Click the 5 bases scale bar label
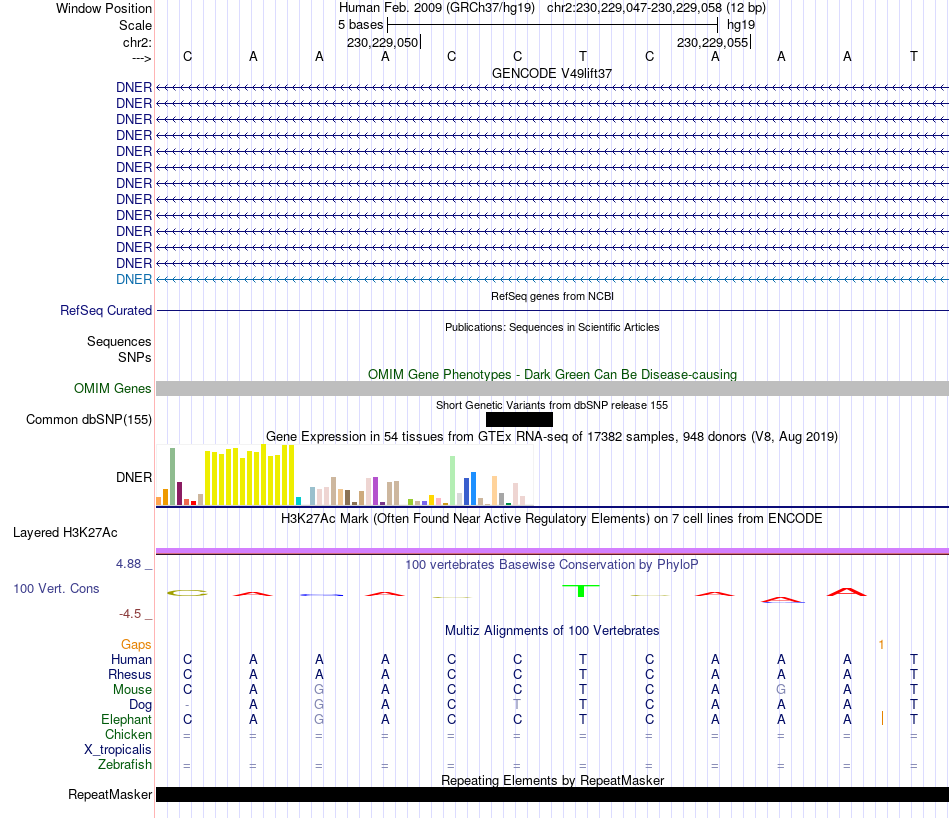The height and width of the screenshot is (818, 950). tap(360, 25)
